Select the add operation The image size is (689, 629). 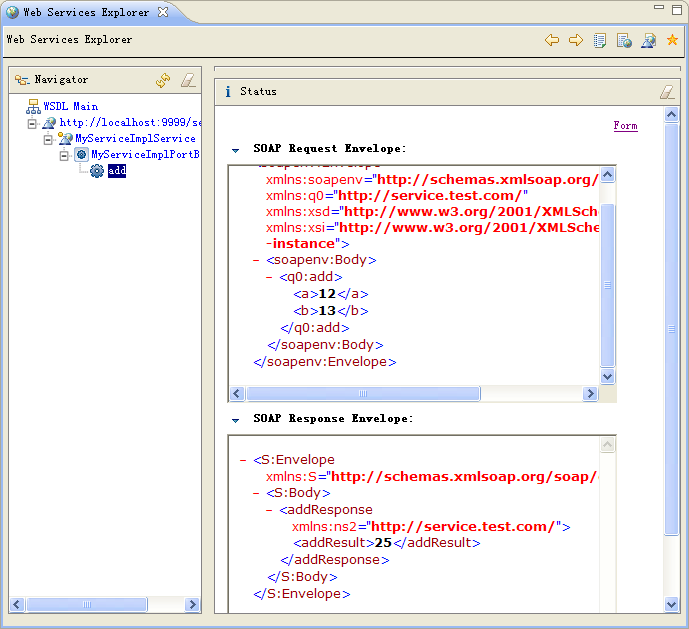tap(117, 171)
